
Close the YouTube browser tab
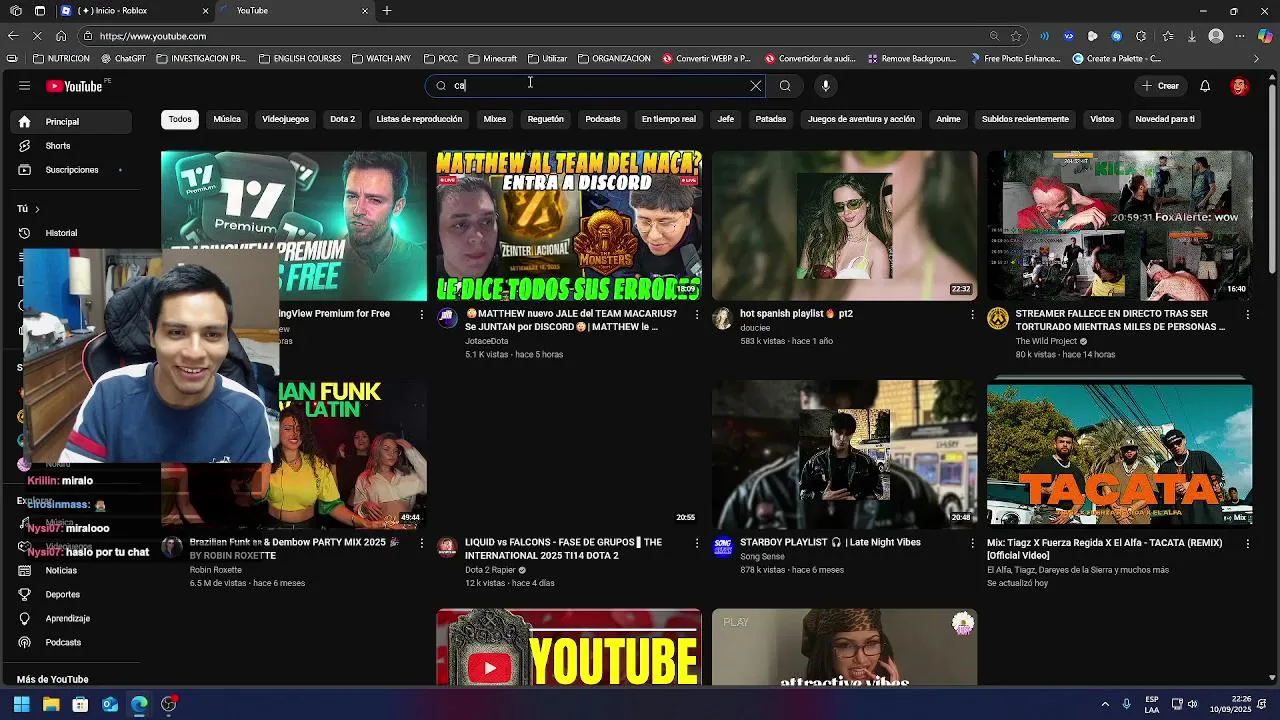(x=365, y=11)
